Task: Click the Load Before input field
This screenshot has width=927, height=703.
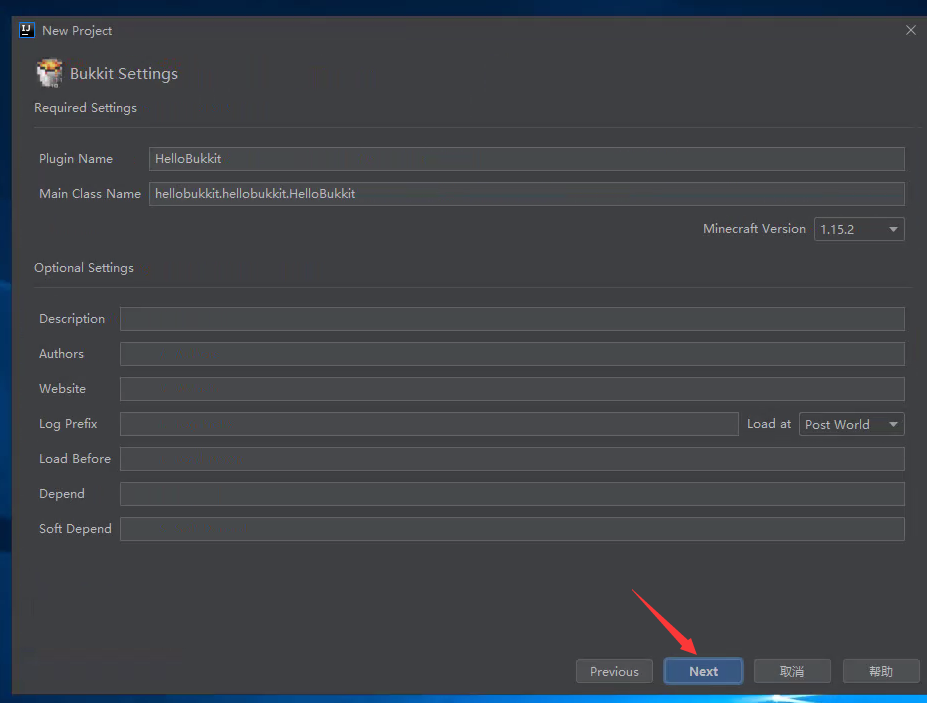Action: point(512,459)
